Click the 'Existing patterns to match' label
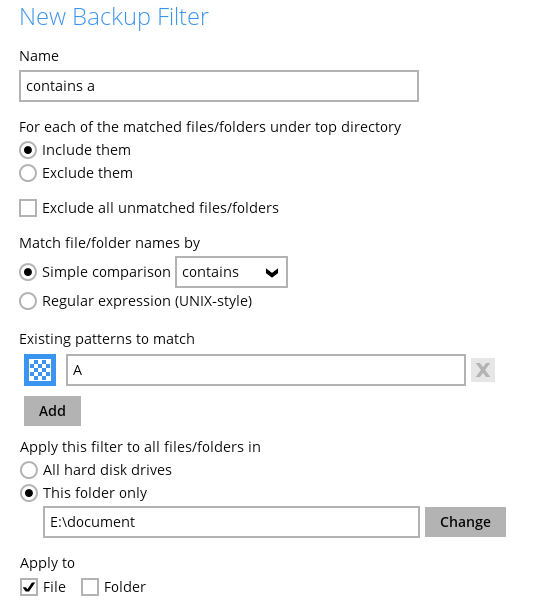 coord(107,339)
